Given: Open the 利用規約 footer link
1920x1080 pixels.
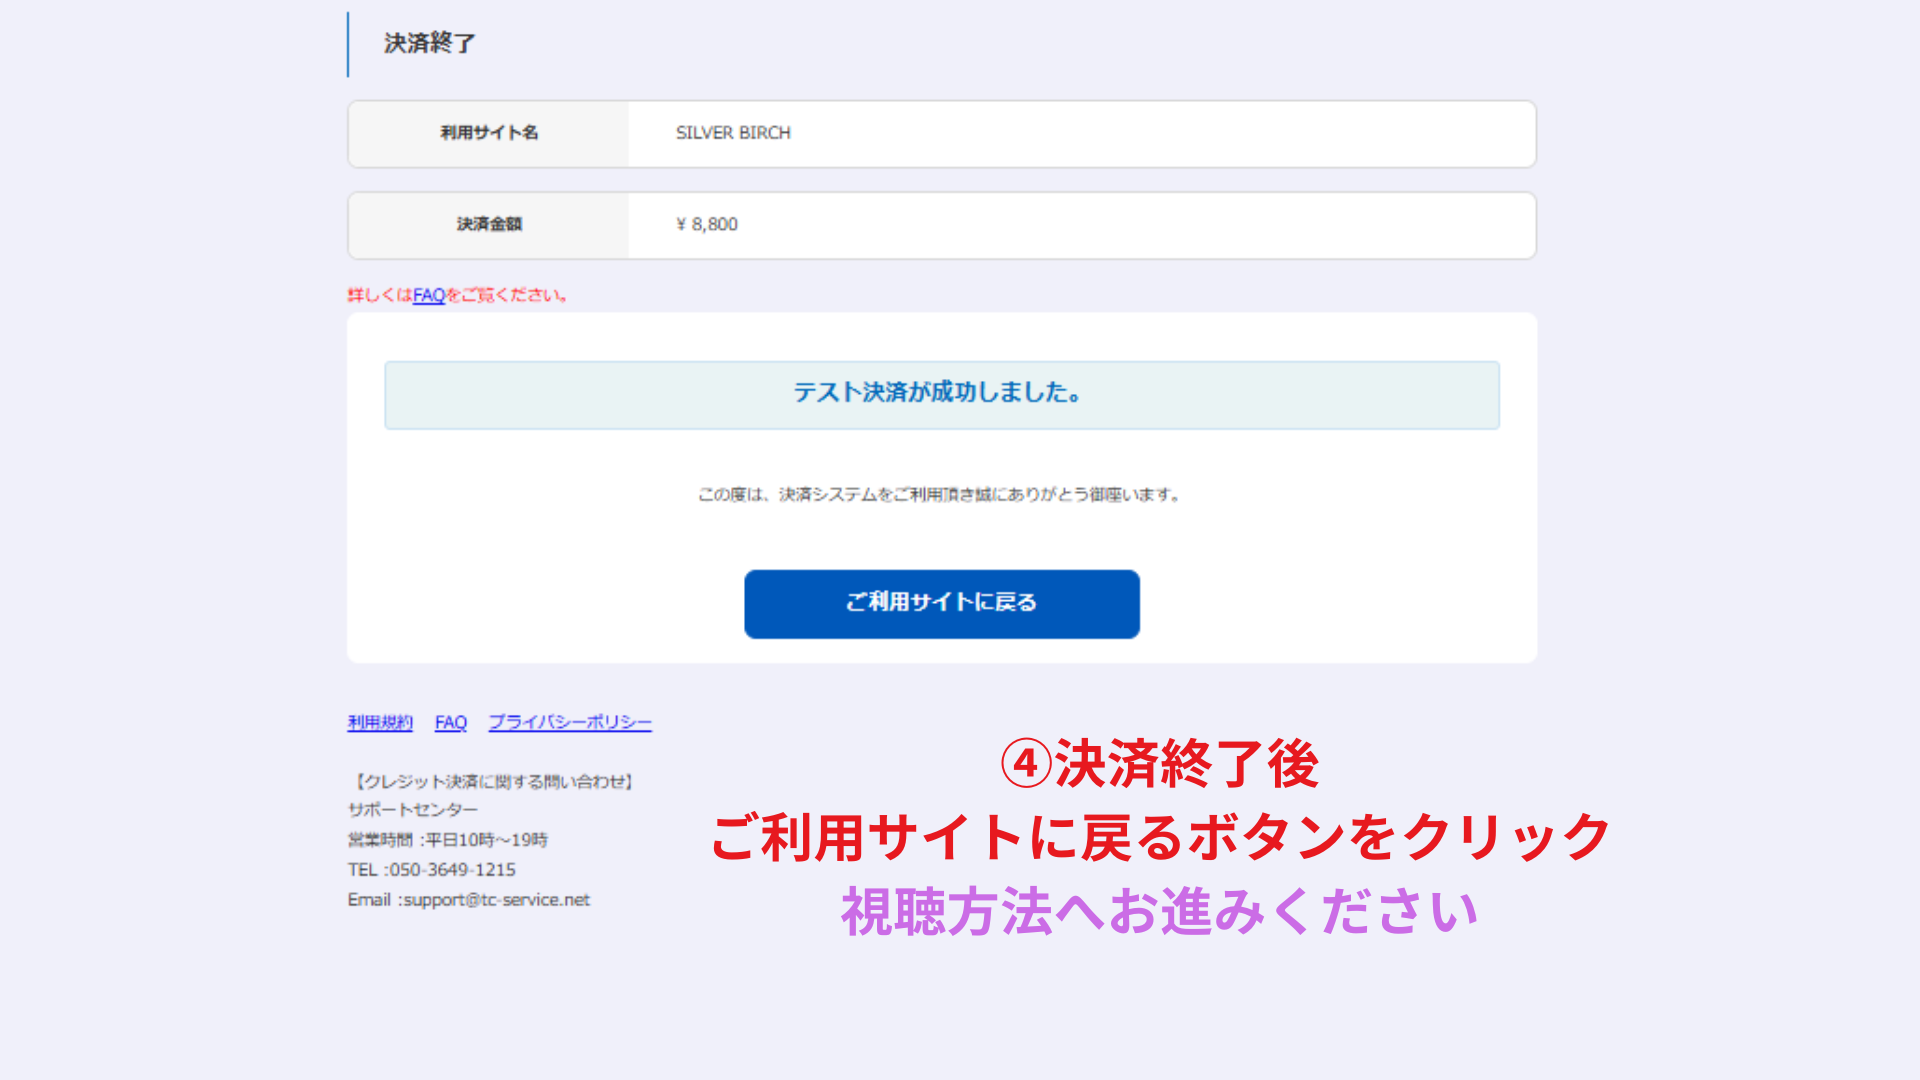Looking at the screenshot, I should tap(380, 722).
